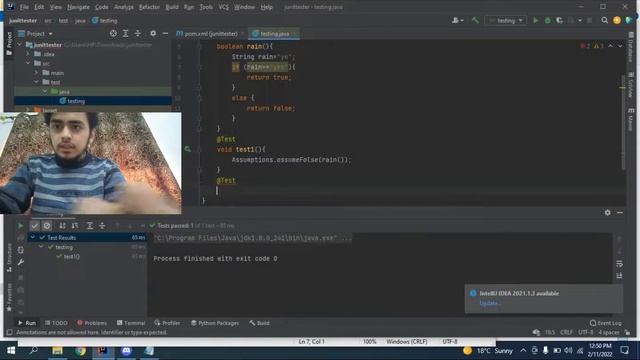Toggle show ignored tests button
Screen dimensions: 640x360
click(x=47, y=226)
